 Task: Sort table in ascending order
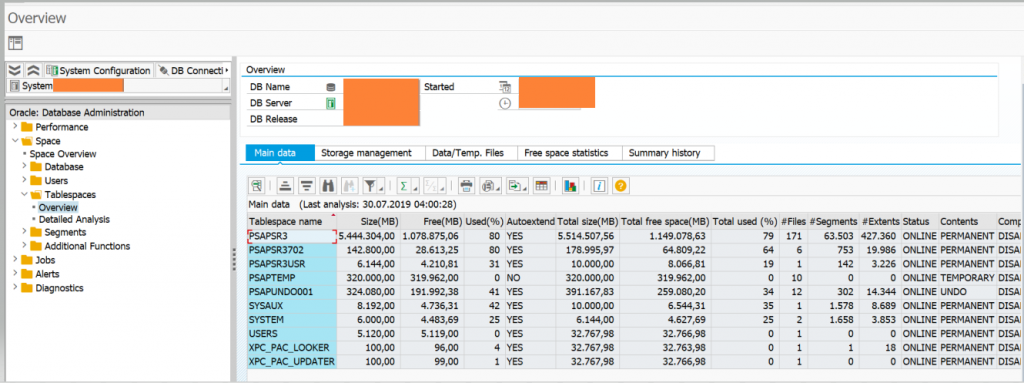click(x=286, y=186)
